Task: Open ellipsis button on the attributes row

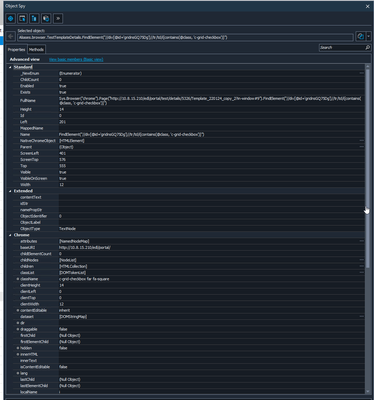Action: [361, 241]
